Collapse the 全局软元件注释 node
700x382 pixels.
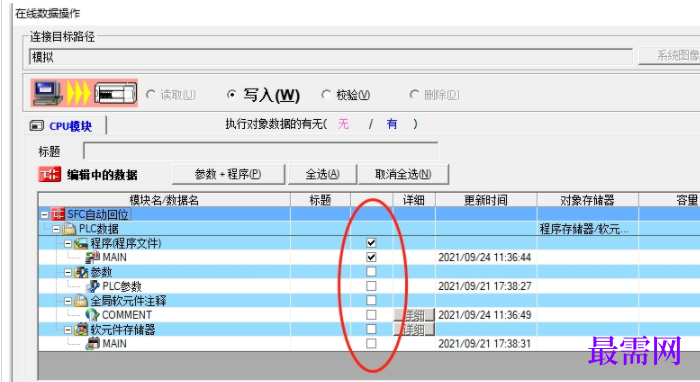click(68, 301)
